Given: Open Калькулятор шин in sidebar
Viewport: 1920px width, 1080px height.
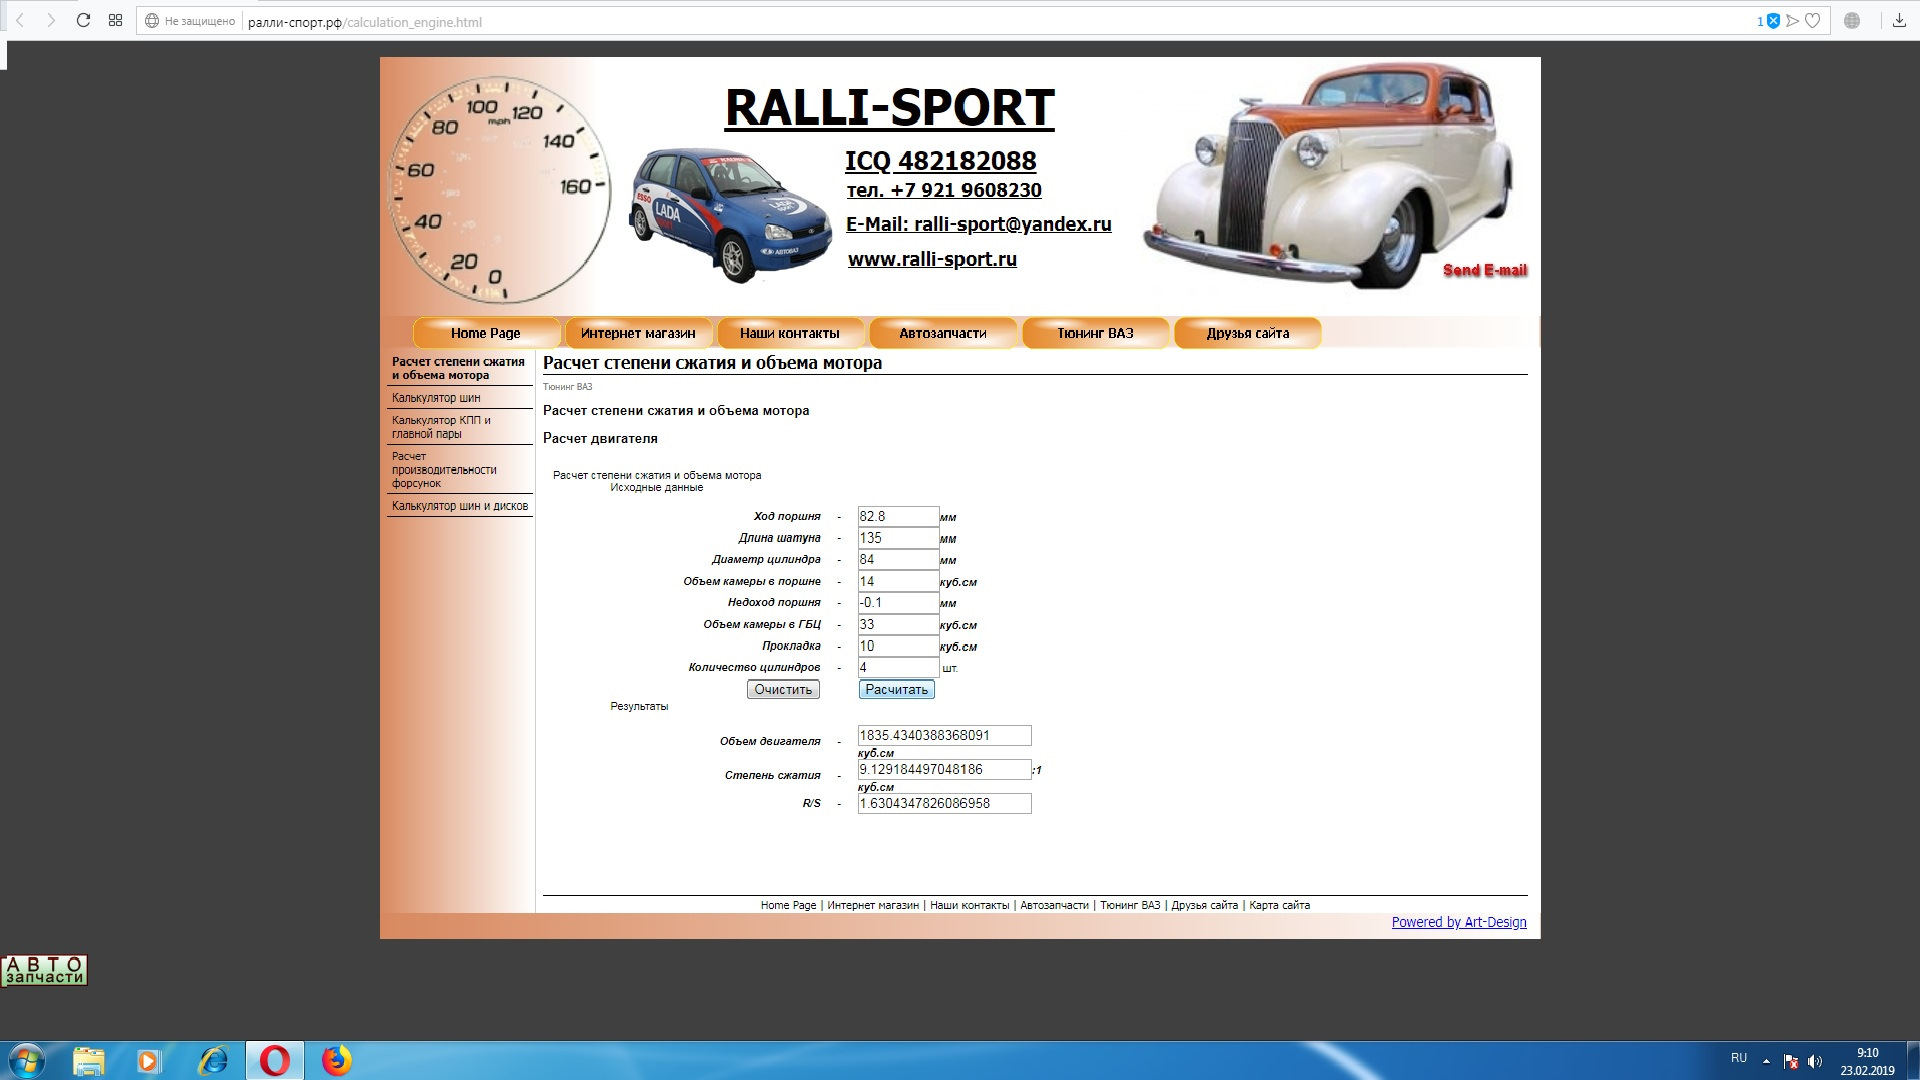Looking at the screenshot, I should click(436, 398).
